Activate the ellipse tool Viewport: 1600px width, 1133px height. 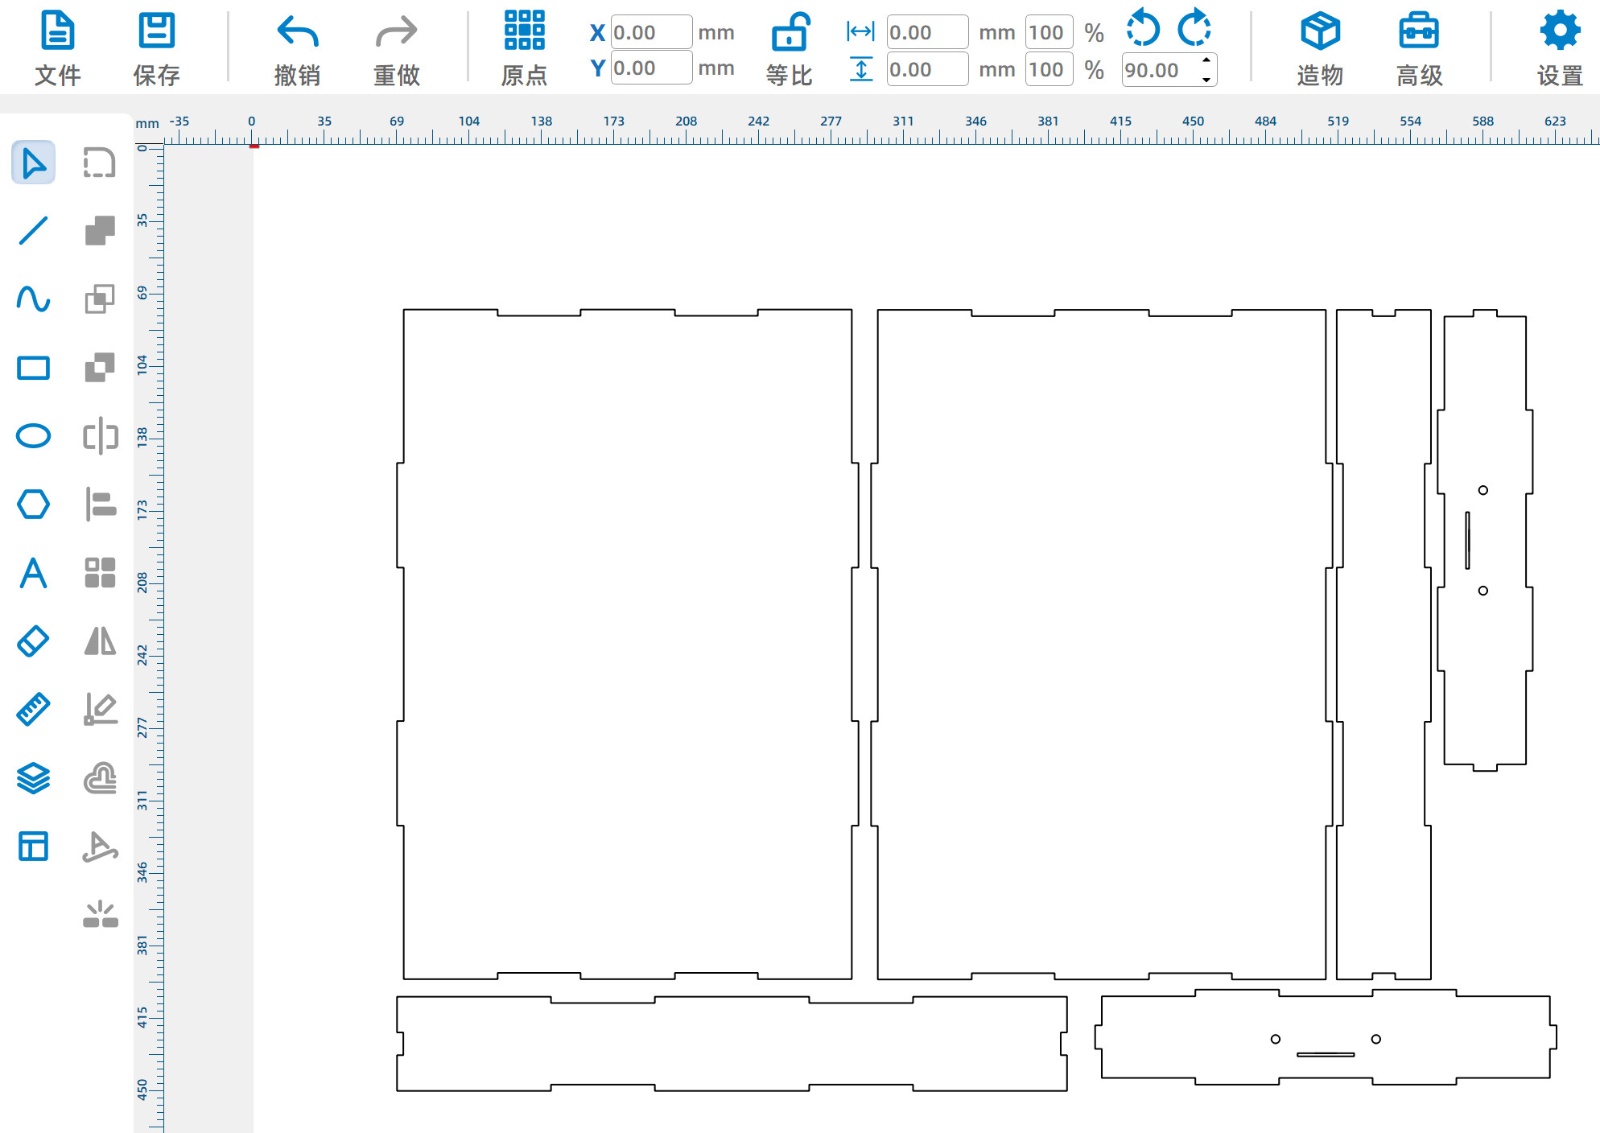33,436
